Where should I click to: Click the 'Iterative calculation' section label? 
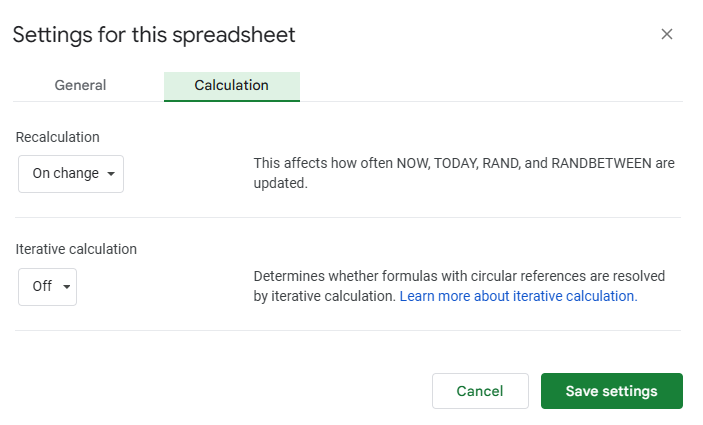tap(76, 249)
